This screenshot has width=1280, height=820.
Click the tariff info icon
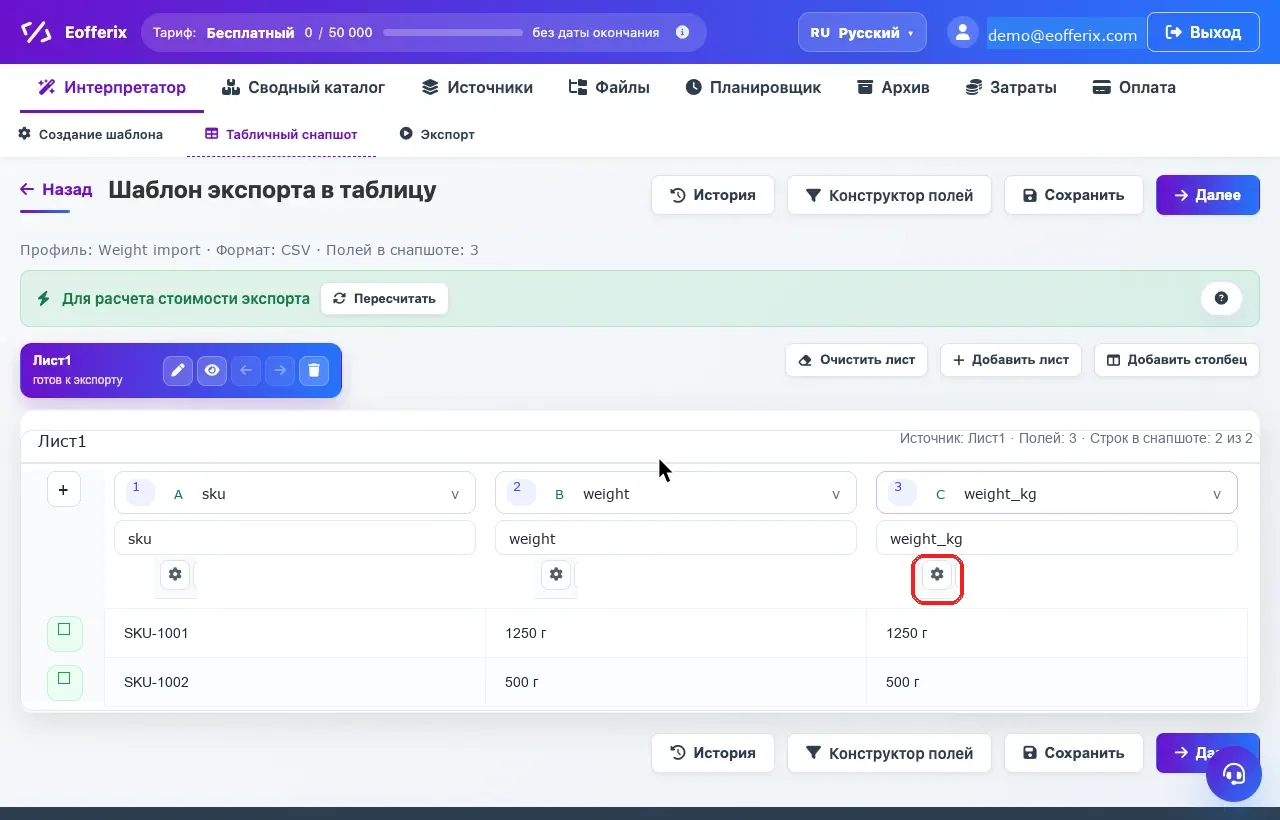(682, 32)
